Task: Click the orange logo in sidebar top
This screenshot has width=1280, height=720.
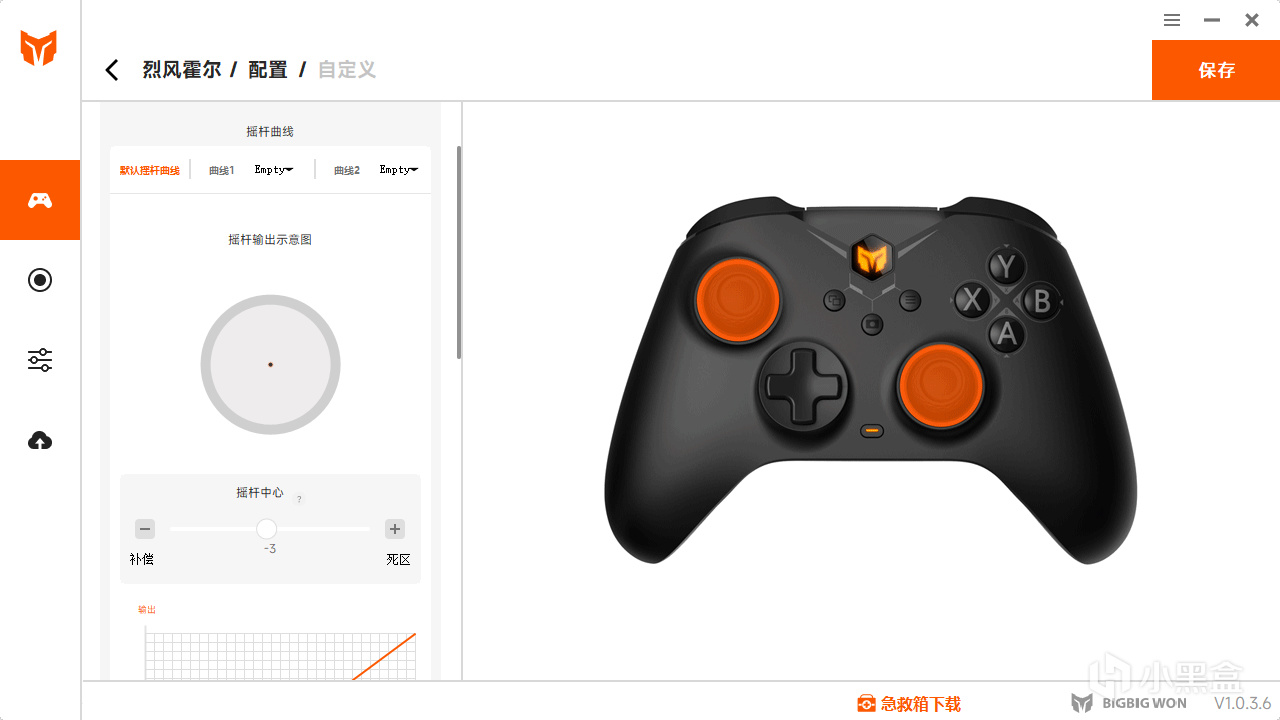Action: coord(39,48)
